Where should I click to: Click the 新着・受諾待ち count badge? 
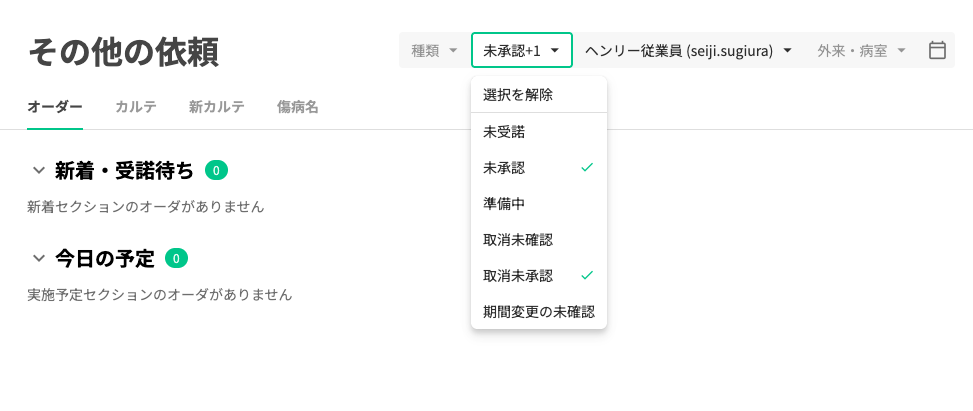[x=216, y=170]
